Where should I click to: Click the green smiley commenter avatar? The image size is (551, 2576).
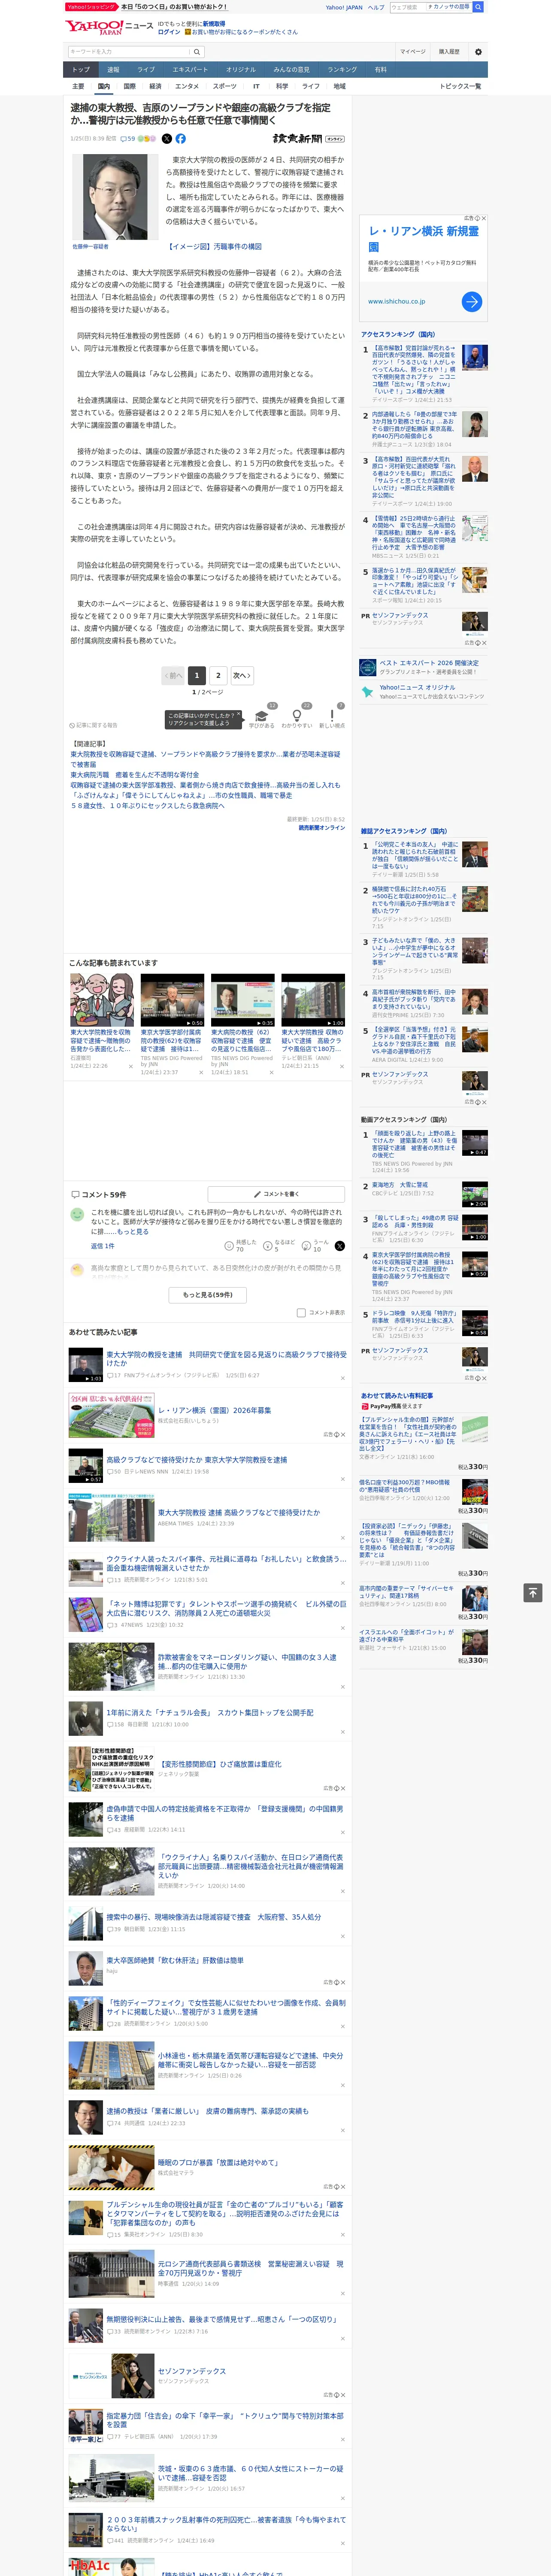(x=77, y=1214)
